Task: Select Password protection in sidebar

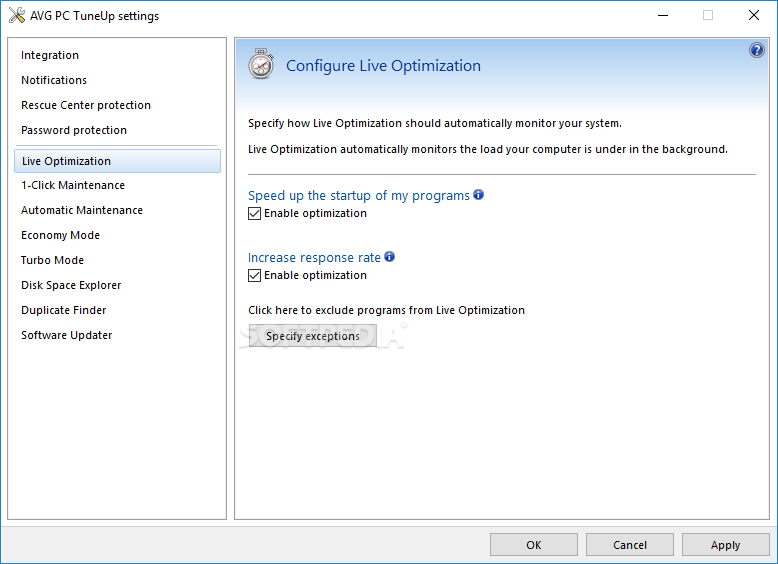Action: 74,130
